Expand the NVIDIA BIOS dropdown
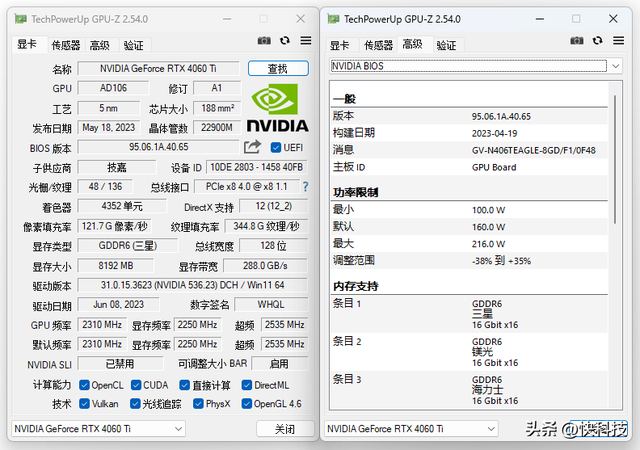The height and width of the screenshot is (450, 640). click(616, 66)
